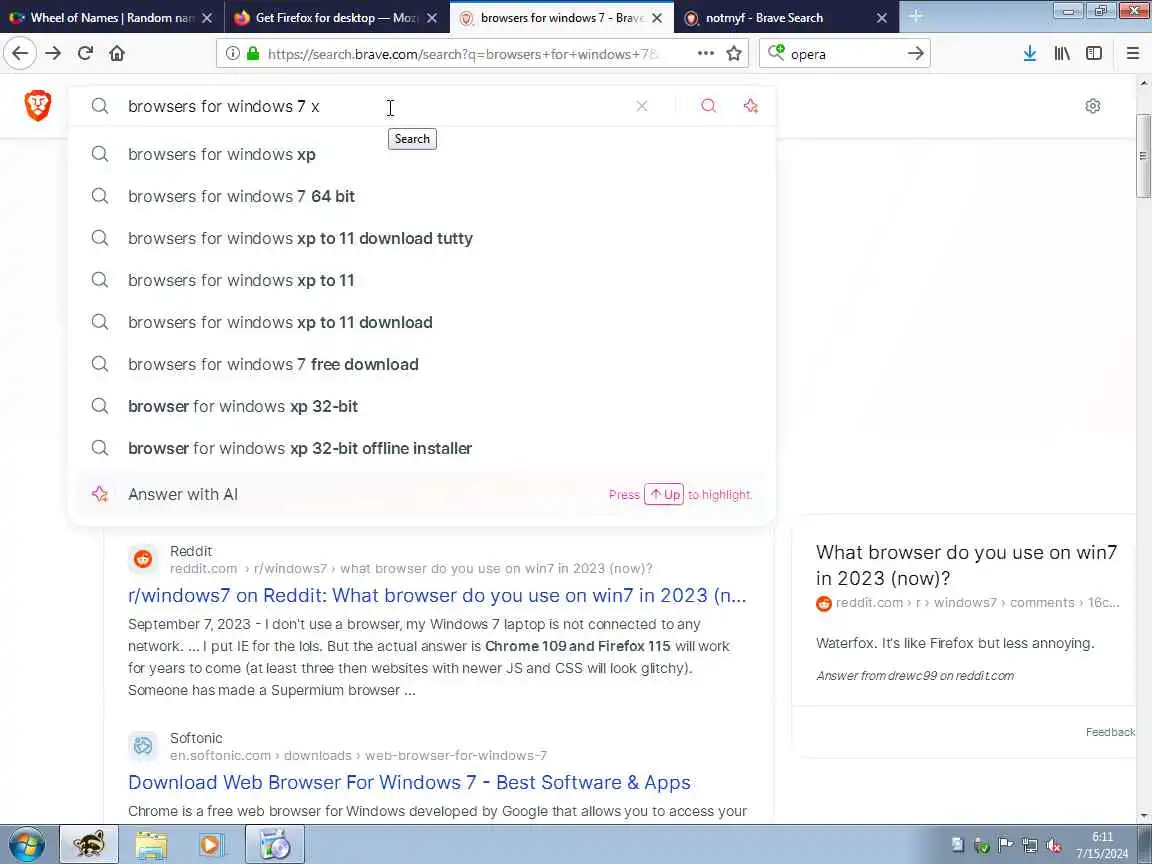Image resolution: width=1152 pixels, height=864 pixels.
Task: Pick 'browser for windows xp 32-bit offline installer'
Action: point(422,447)
